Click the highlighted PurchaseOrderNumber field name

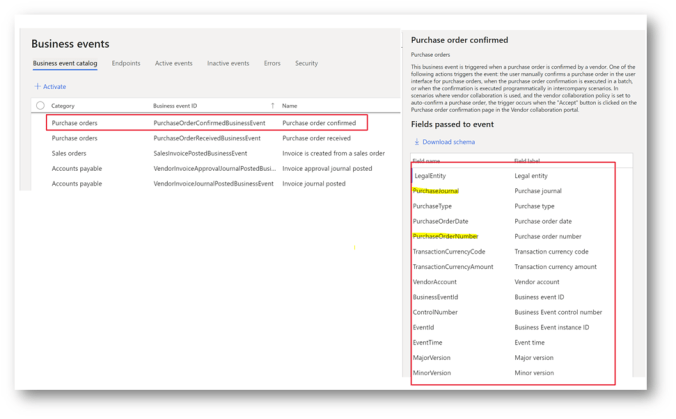(x=445, y=236)
